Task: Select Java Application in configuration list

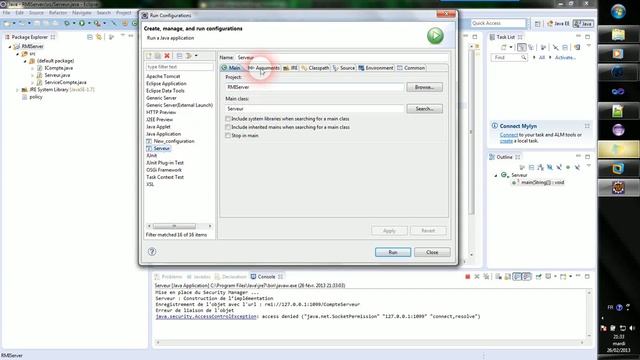Action: (x=163, y=134)
